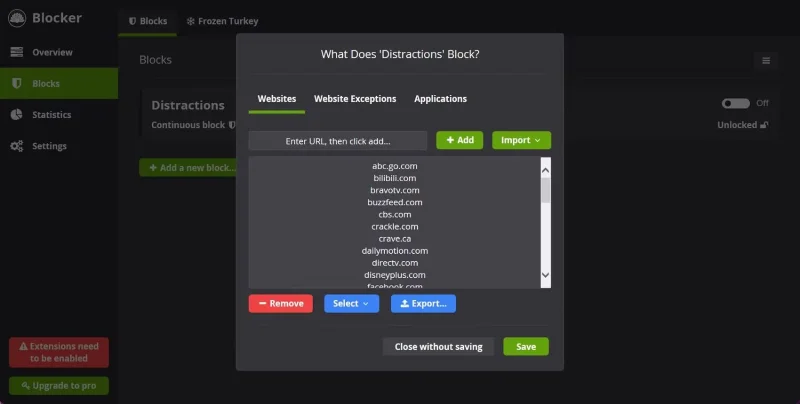Open the Statistics sidebar page

tap(51, 115)
